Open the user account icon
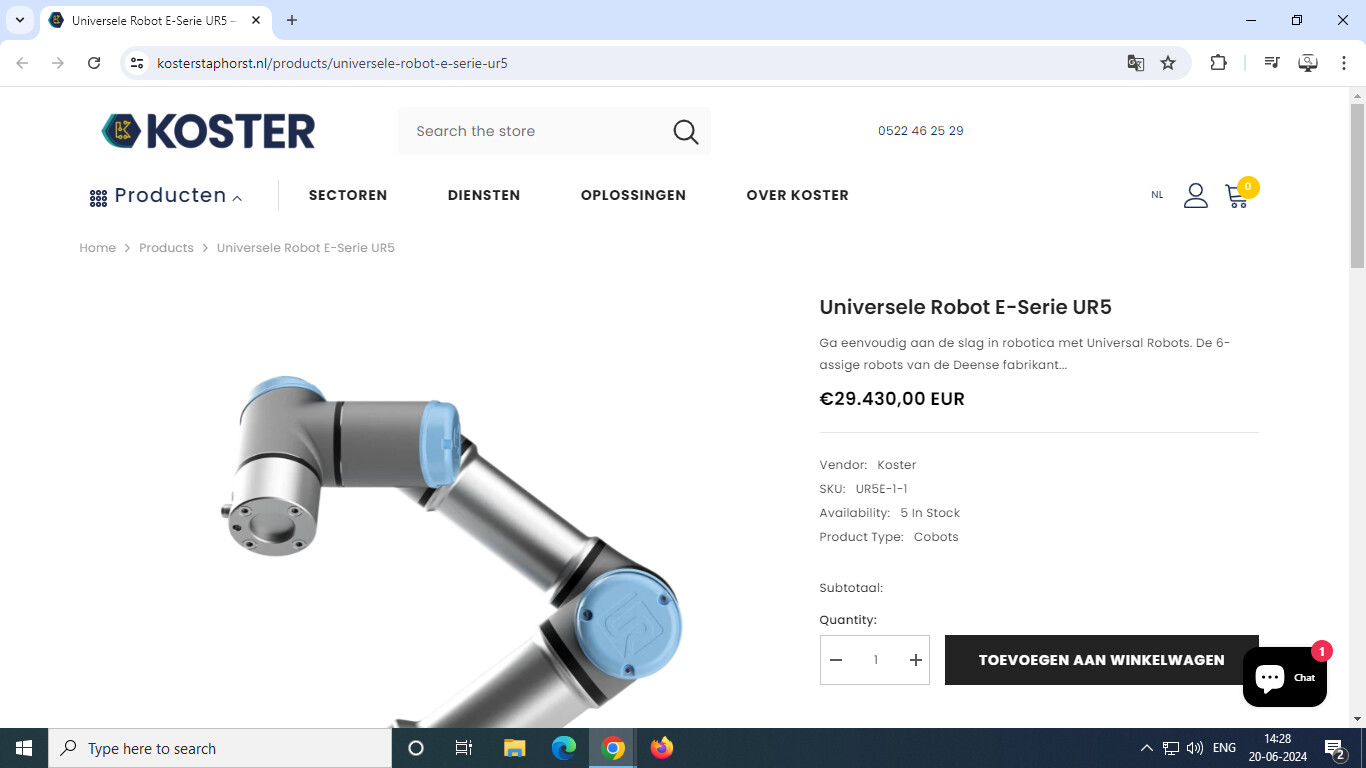This screenshot has height=768, width=1366. point(1196,195)
